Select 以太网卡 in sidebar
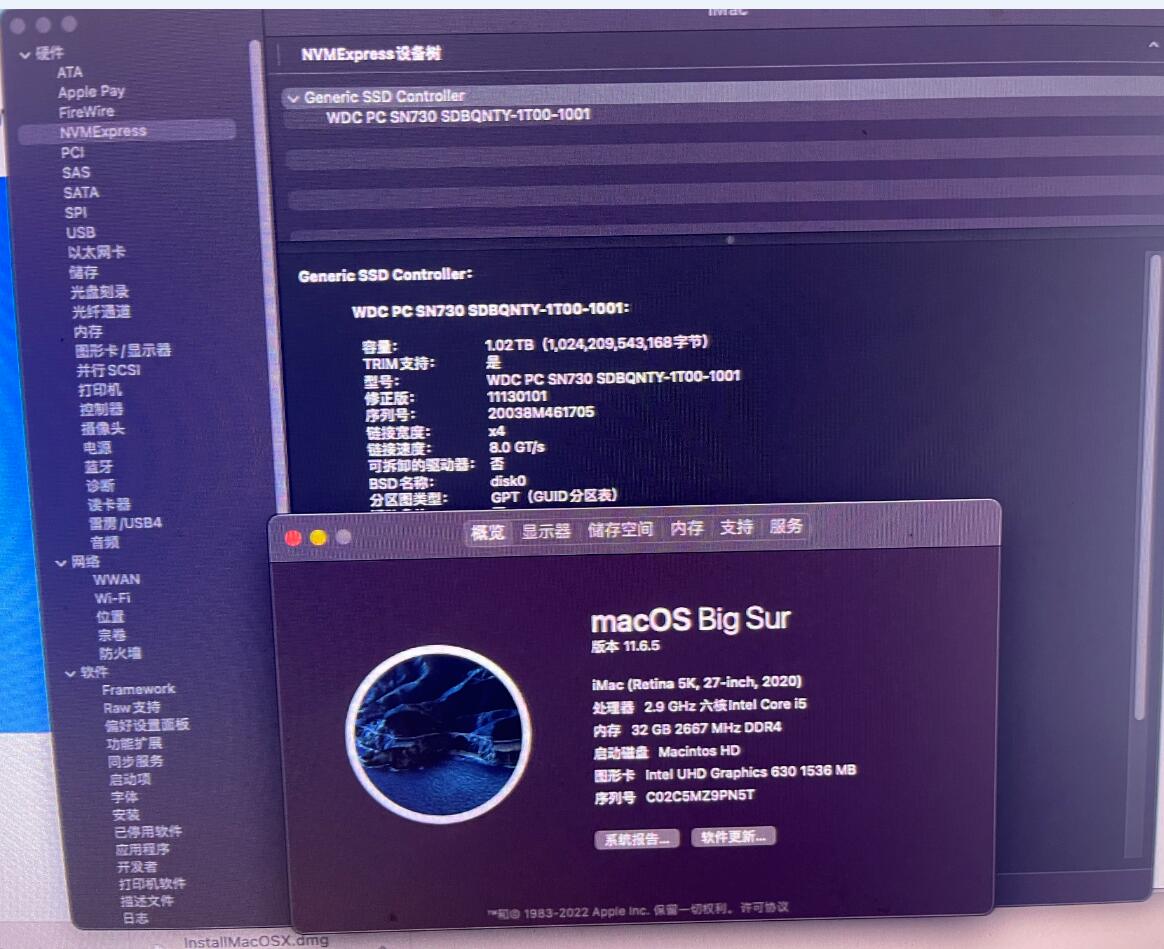Image resolution: width=1164 pixels, height=949 pixels. 97,252
